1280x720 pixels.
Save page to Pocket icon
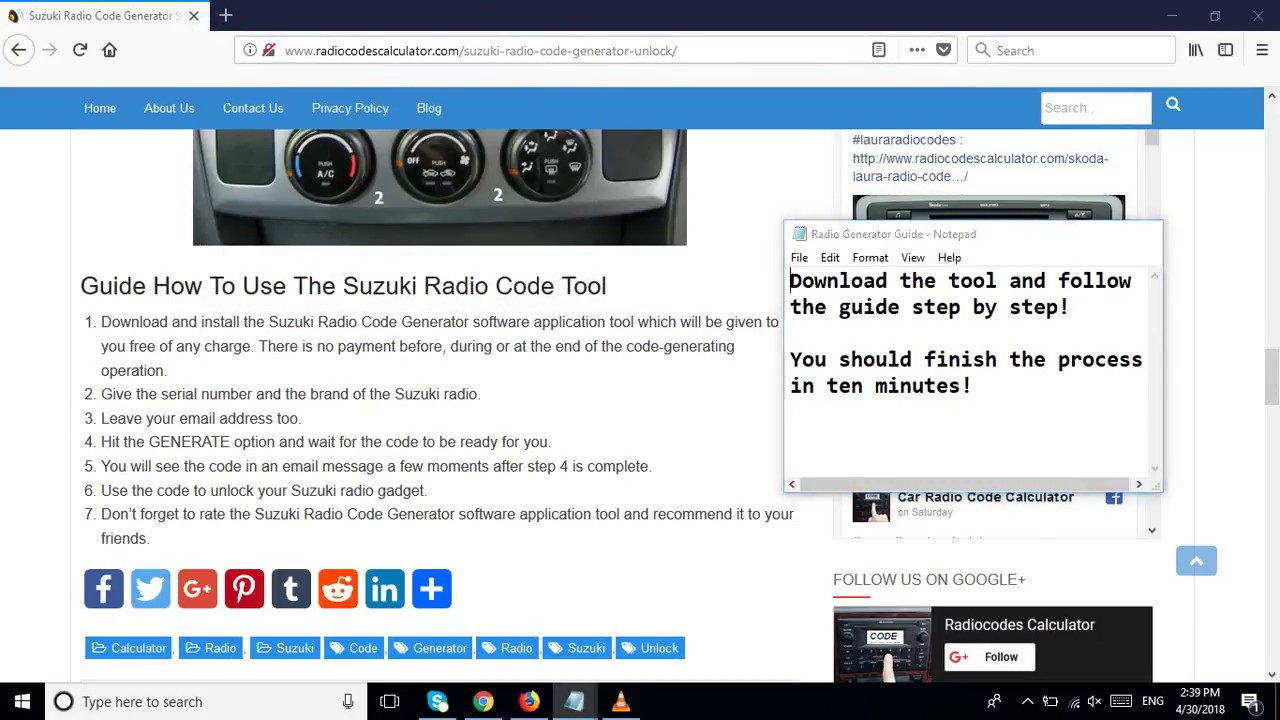point(943,50)
